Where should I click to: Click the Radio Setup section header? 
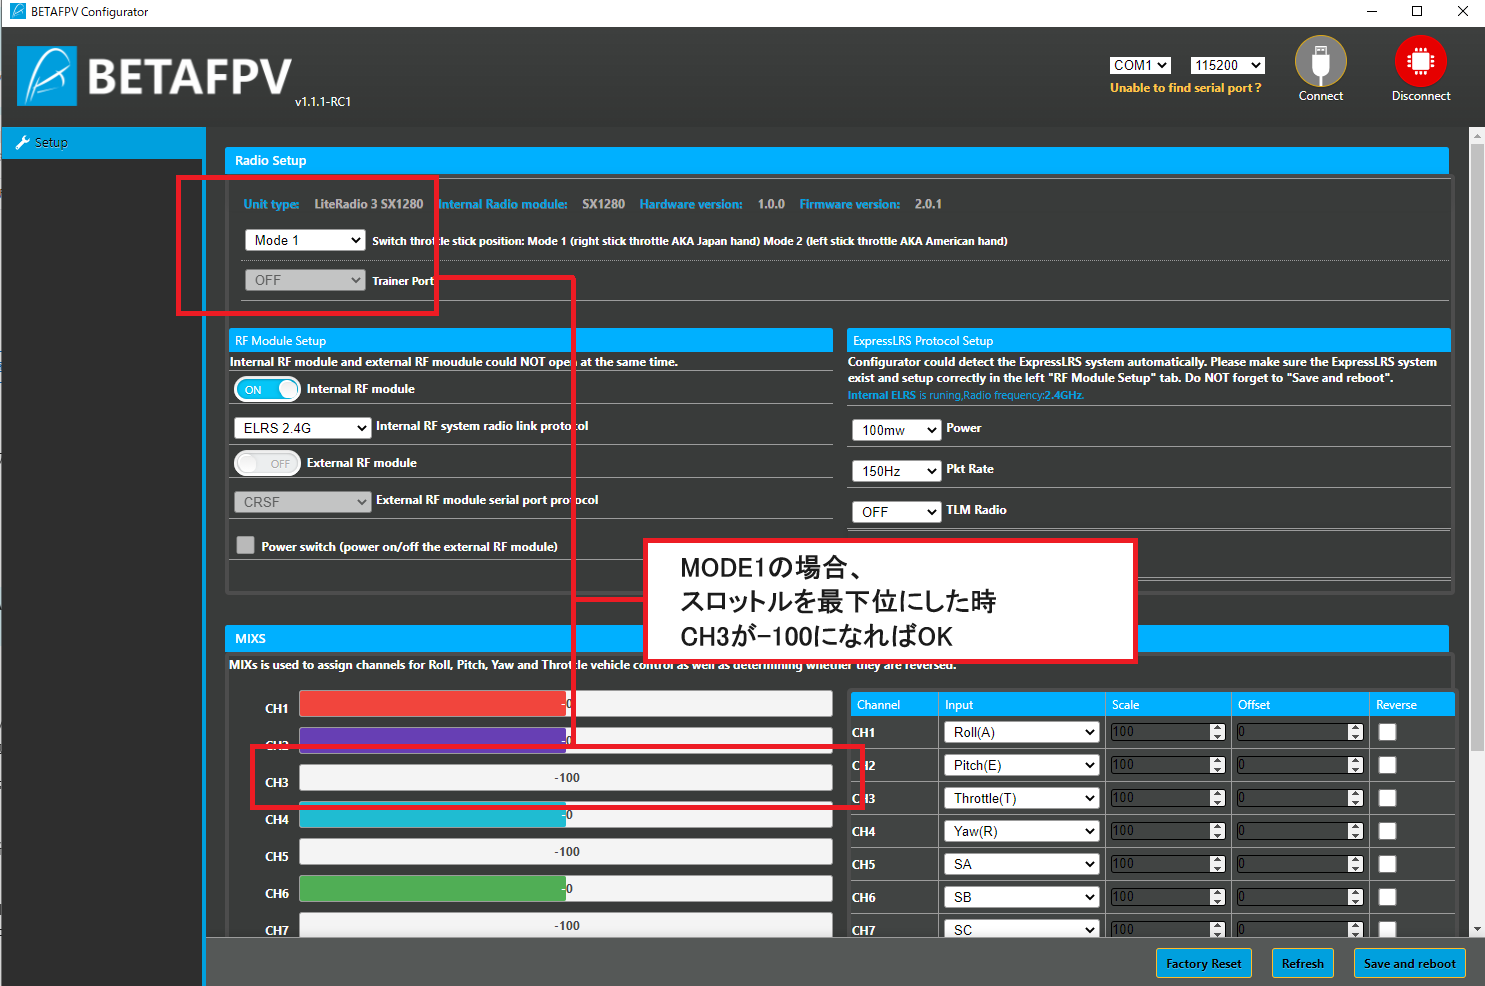(x=836, y=160)
